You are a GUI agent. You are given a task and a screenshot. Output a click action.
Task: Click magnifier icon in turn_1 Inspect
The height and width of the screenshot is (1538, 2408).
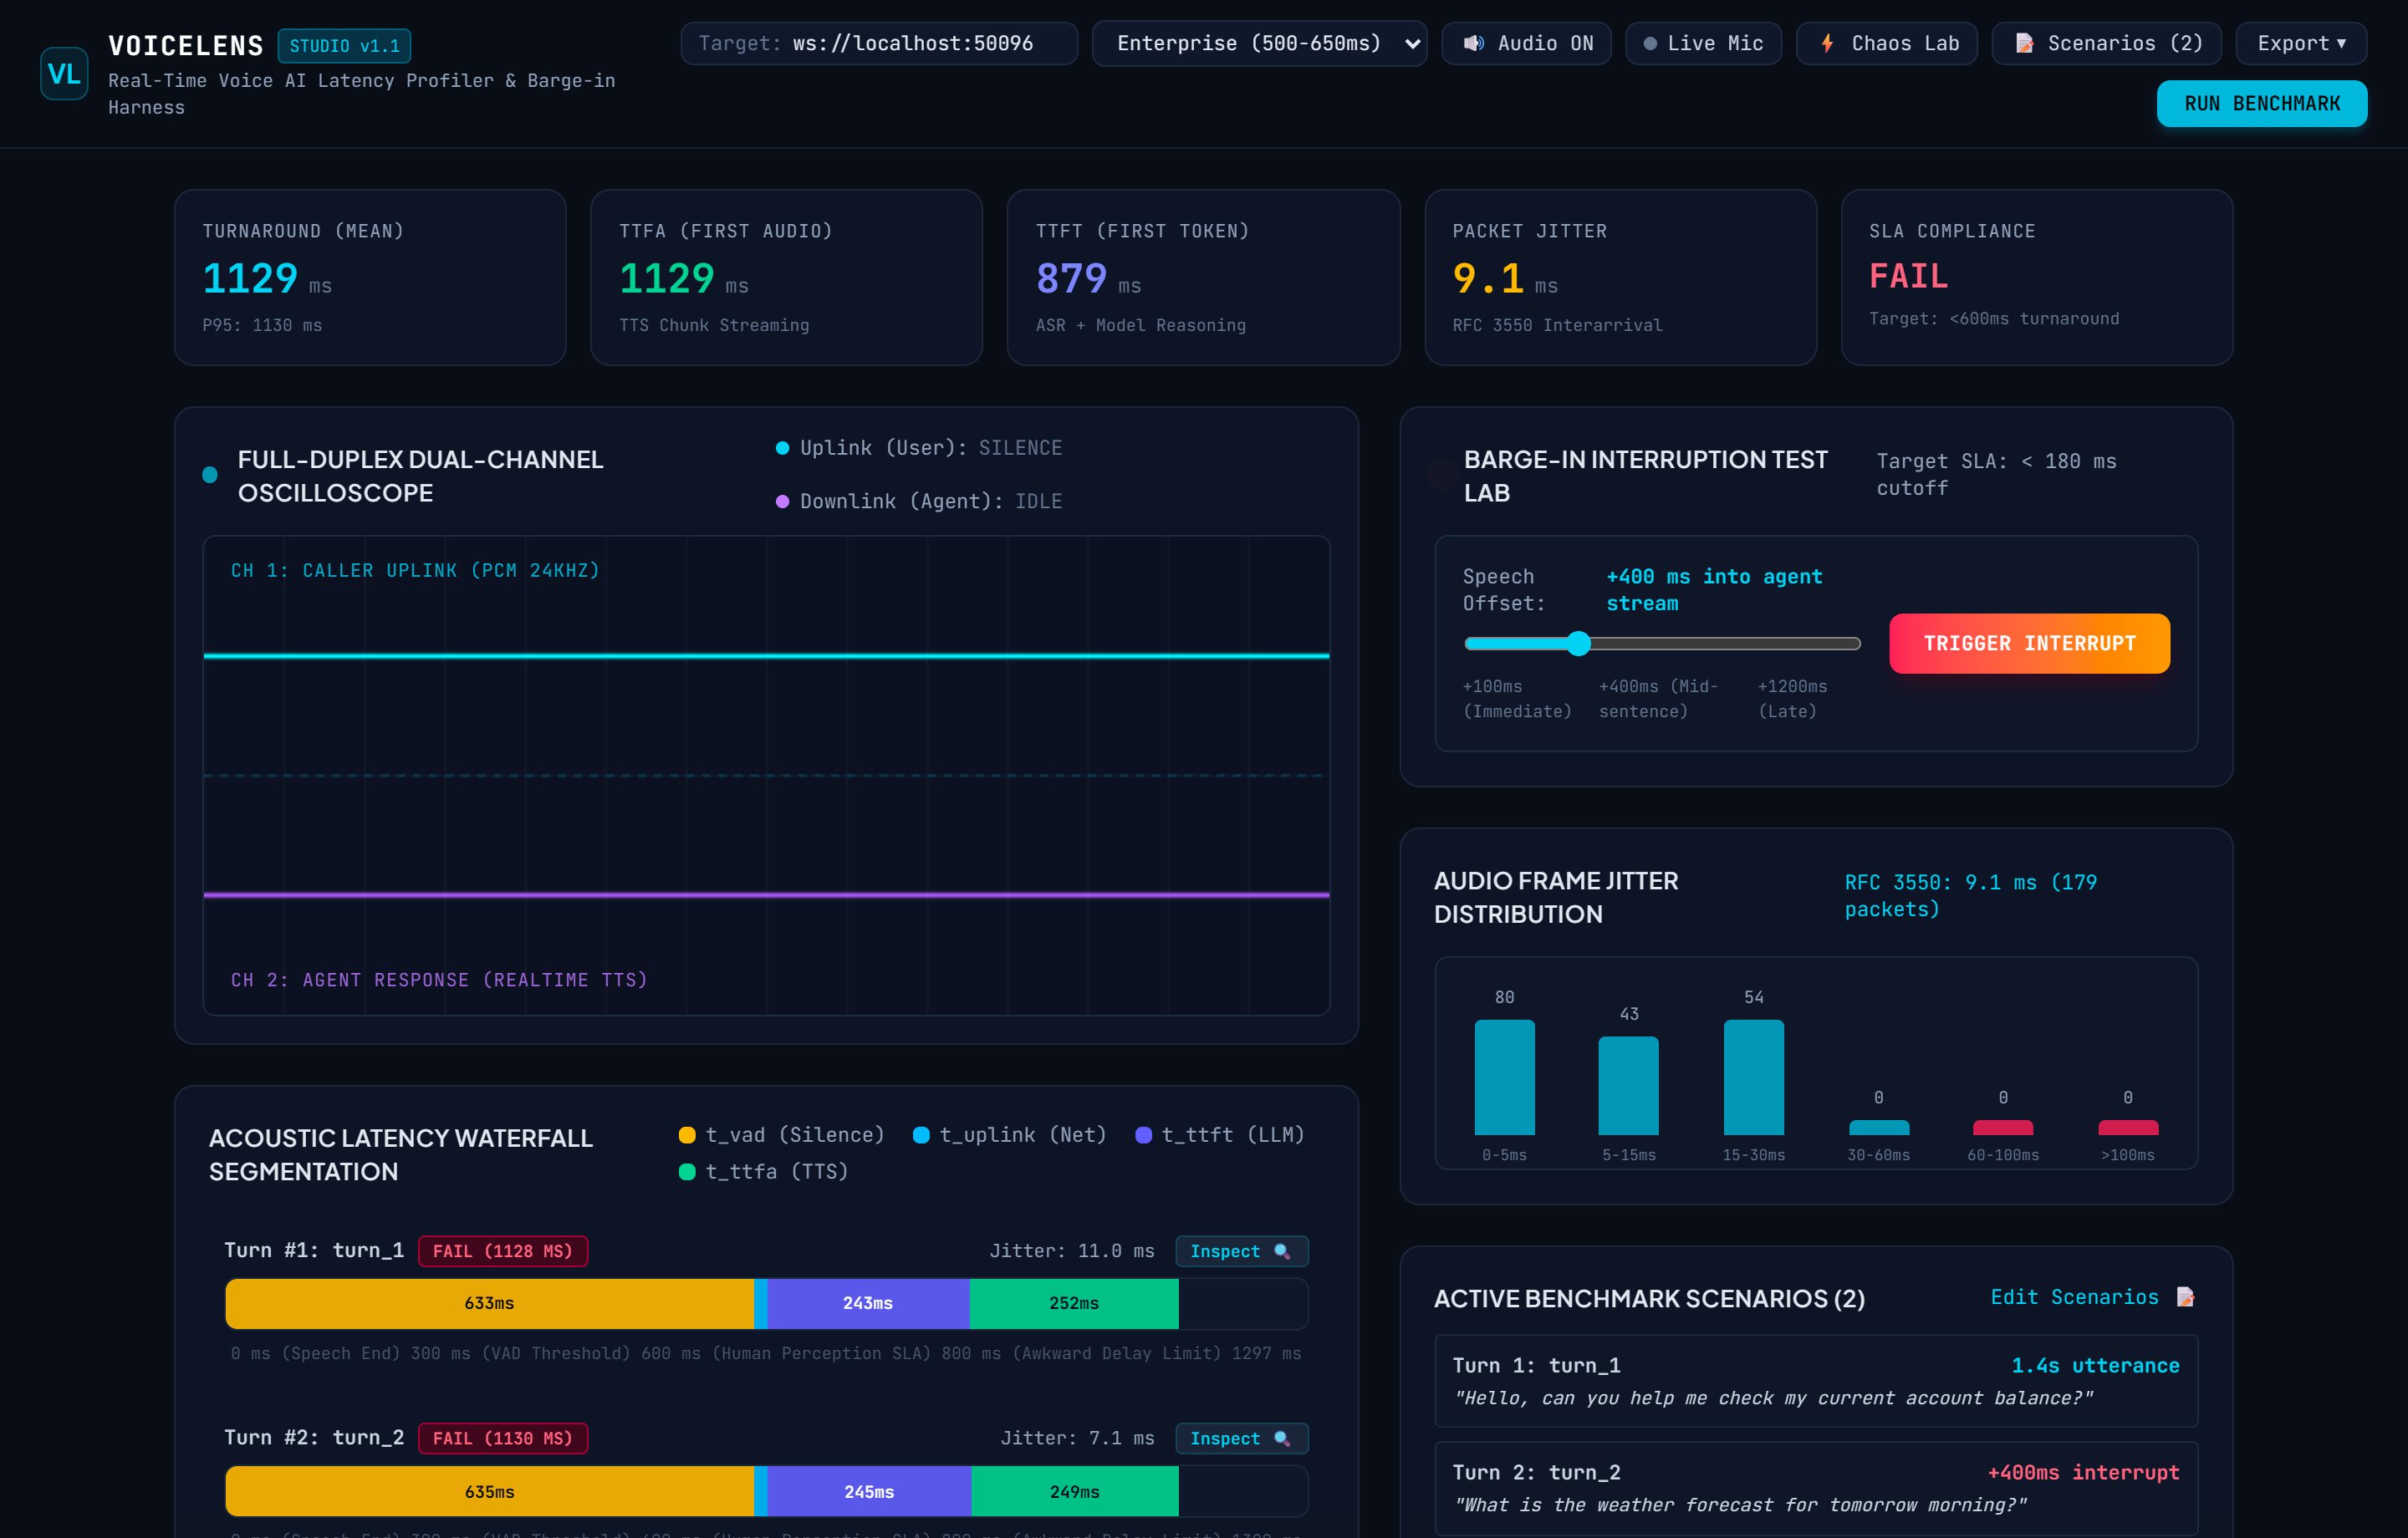(x=1281, y=1251)
